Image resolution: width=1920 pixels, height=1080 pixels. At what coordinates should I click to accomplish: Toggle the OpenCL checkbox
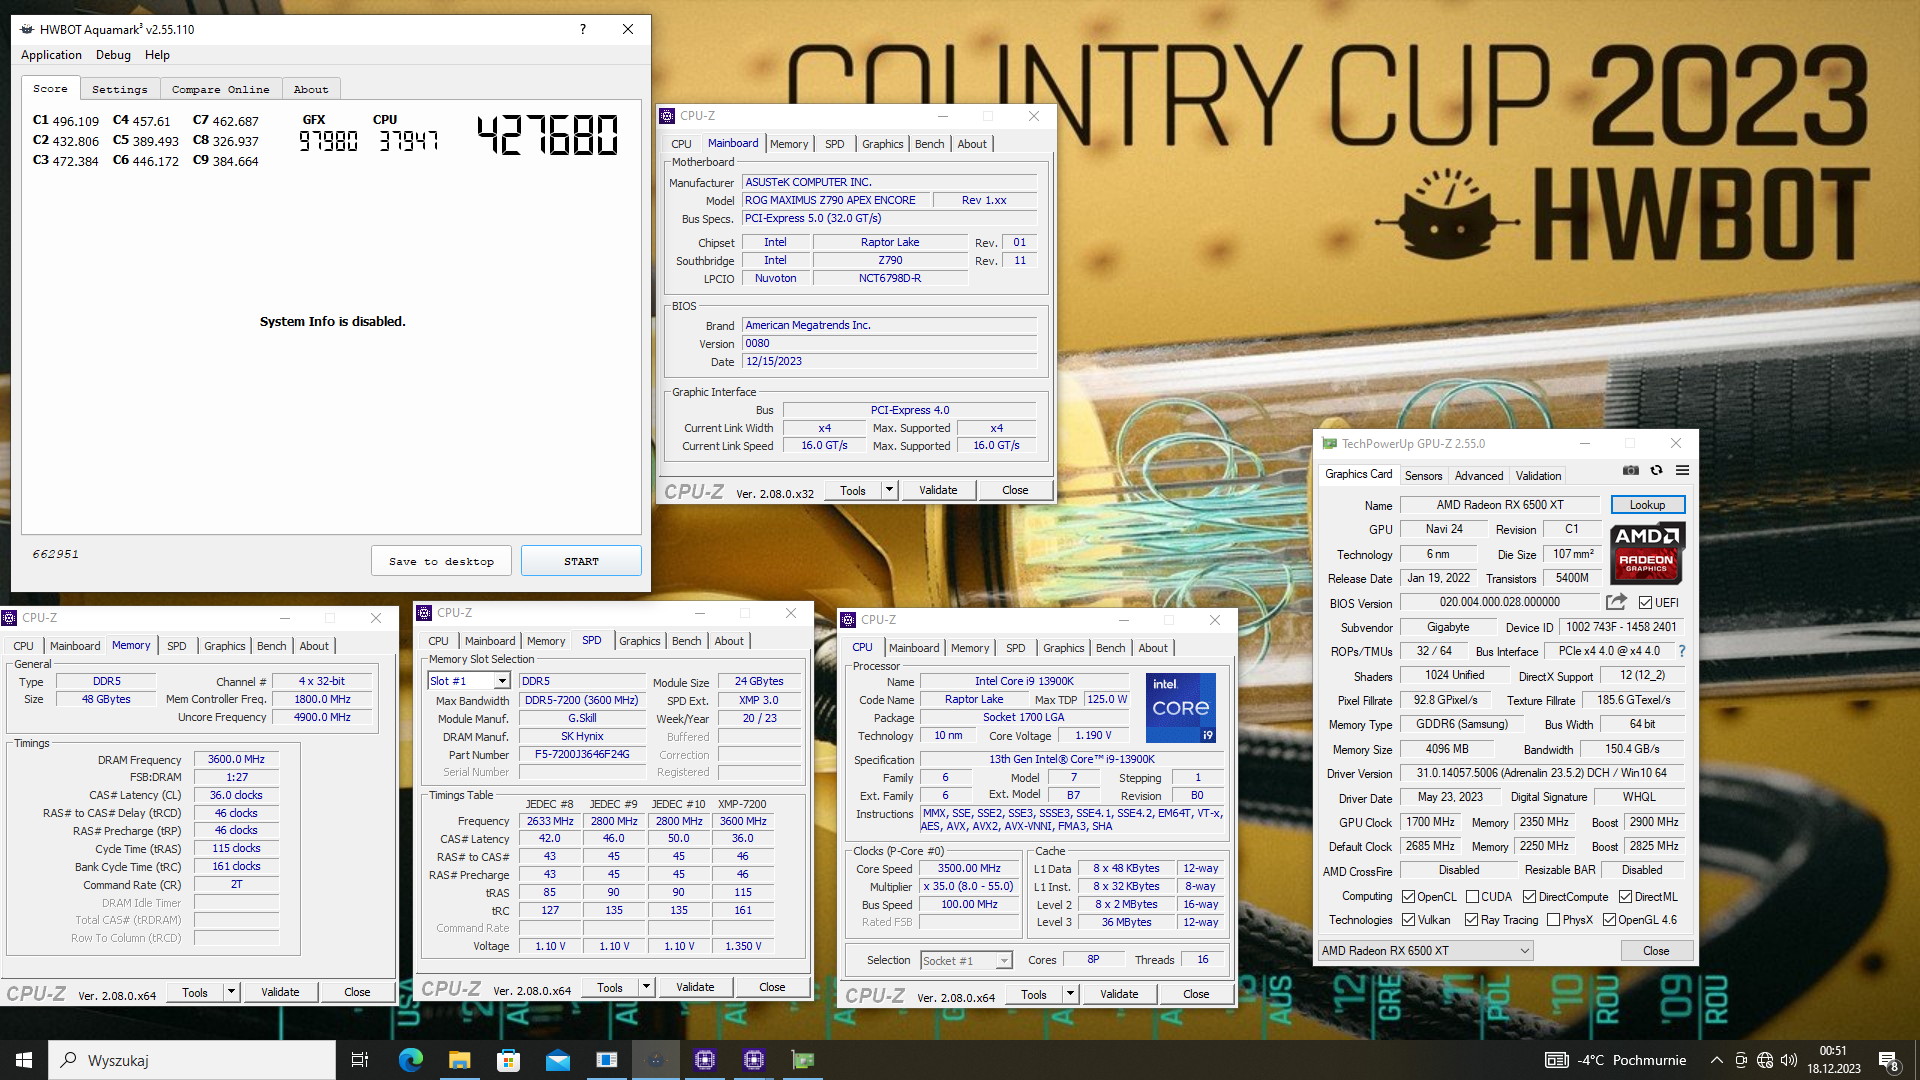tap(1408, 897)
